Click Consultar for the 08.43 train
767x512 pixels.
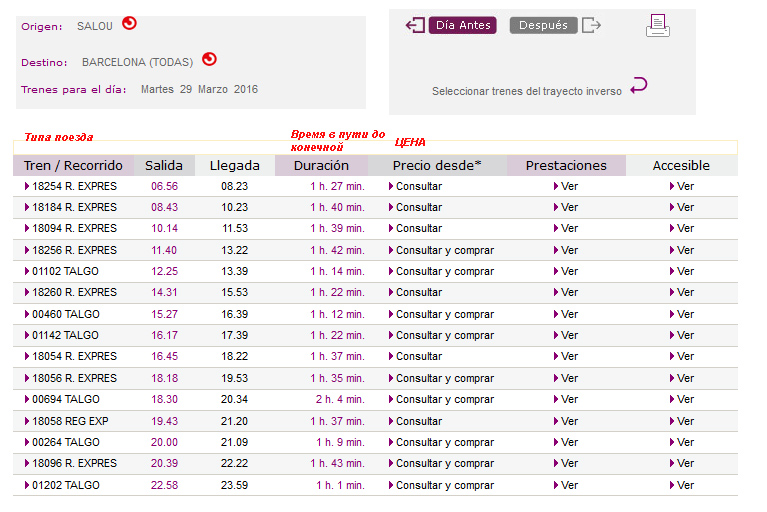(x=415, y=207)
